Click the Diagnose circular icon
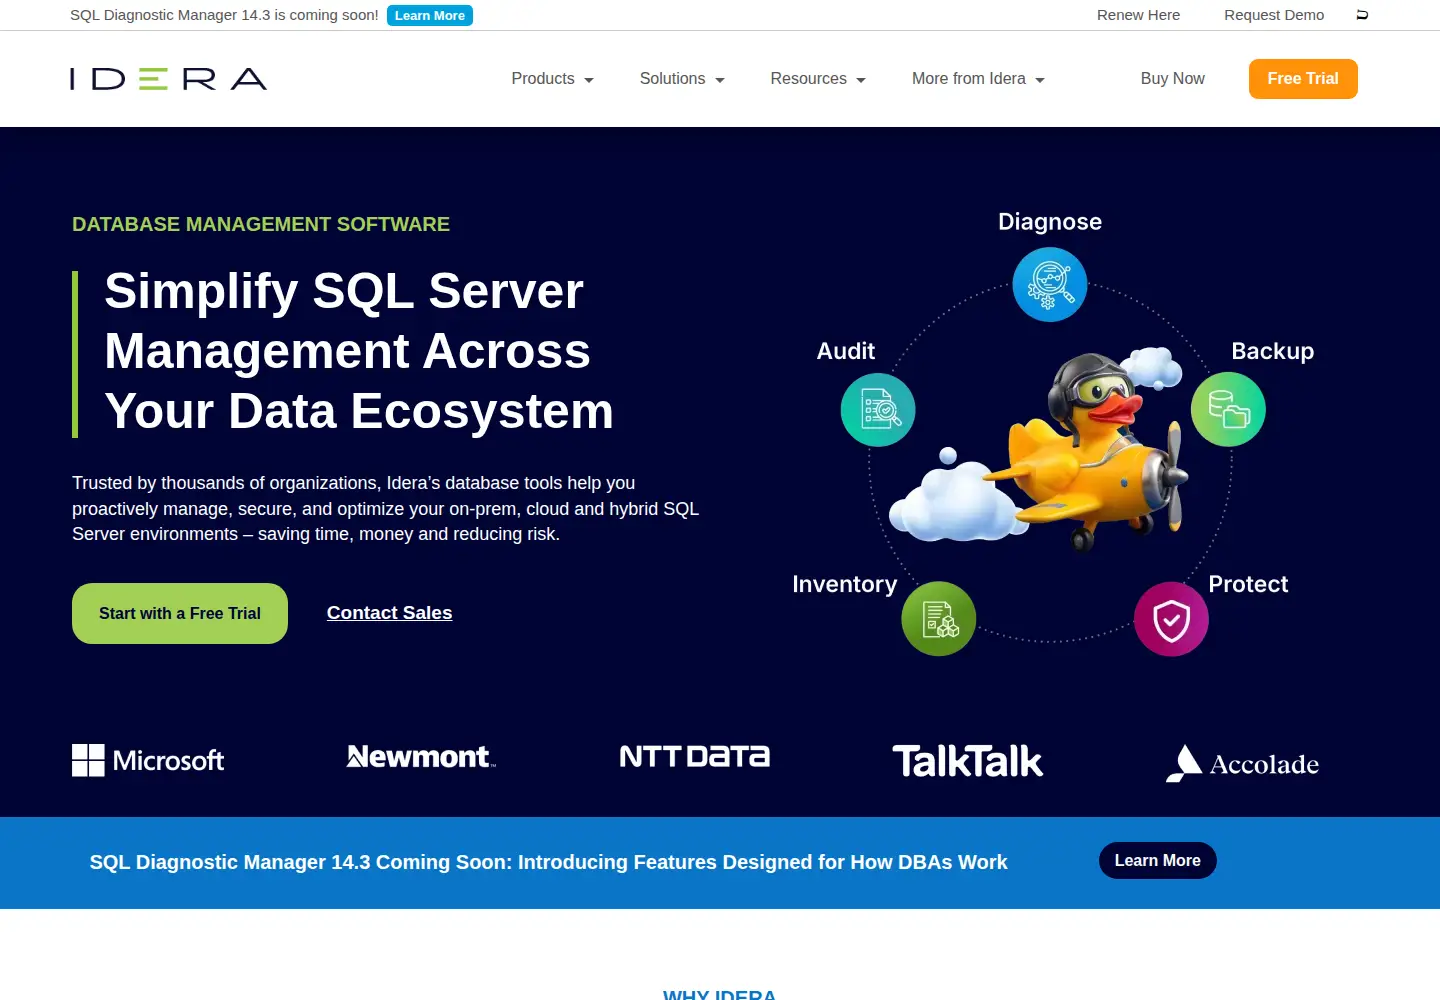Screen dimensions: 1440x1000 (1049, 285)
